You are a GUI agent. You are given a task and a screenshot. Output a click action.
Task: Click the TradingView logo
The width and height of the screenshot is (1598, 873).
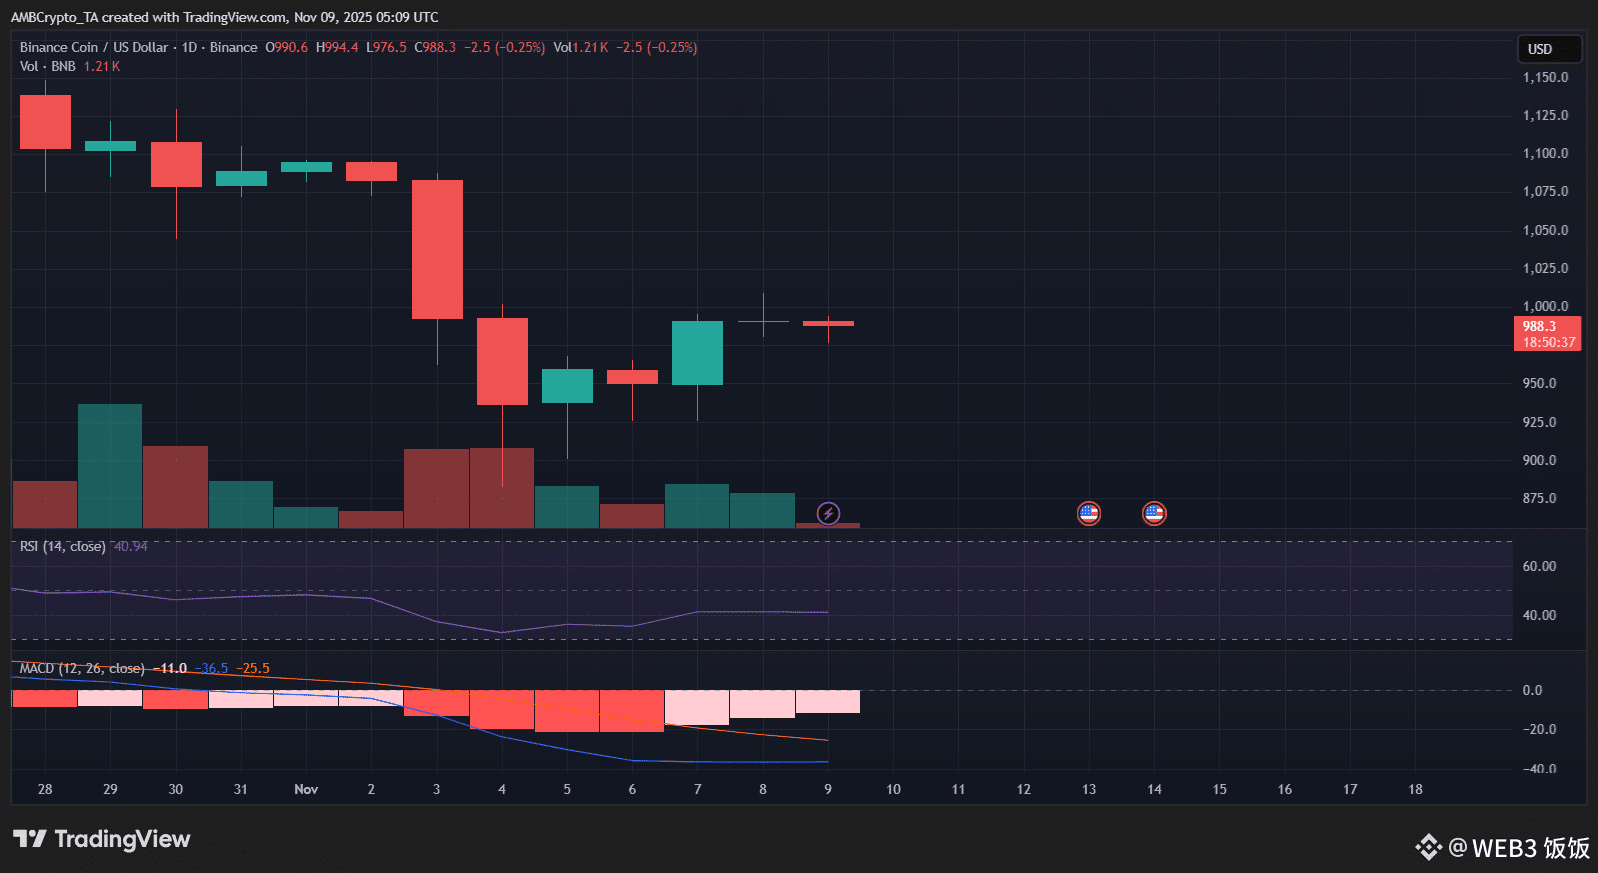tap(101, 839)
